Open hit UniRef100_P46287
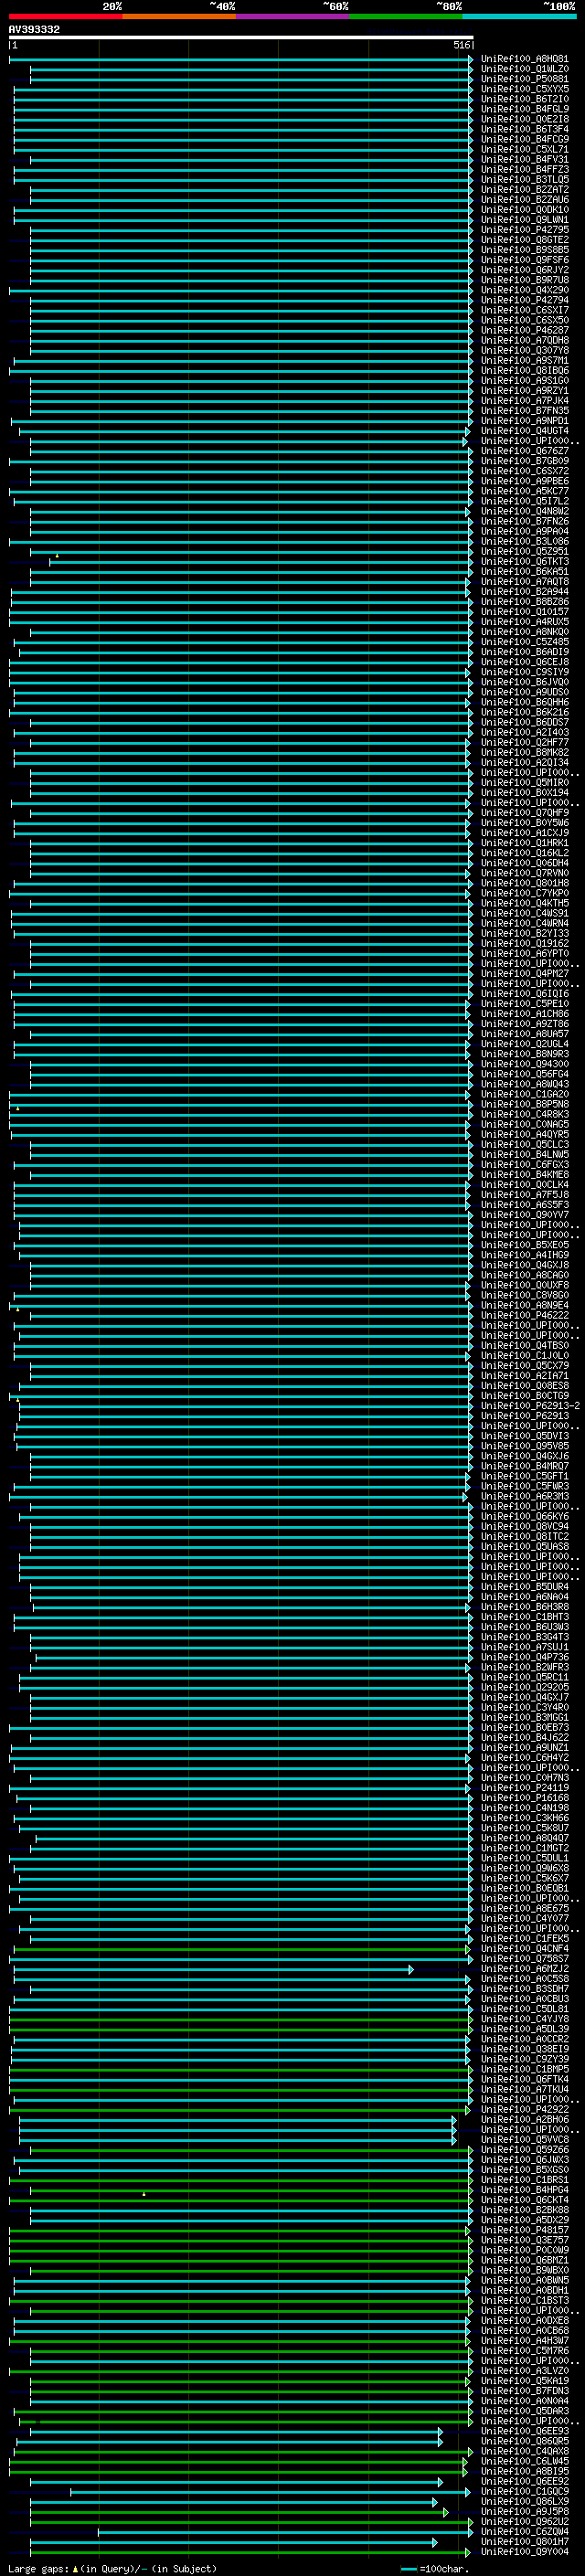 coord(524,330)
